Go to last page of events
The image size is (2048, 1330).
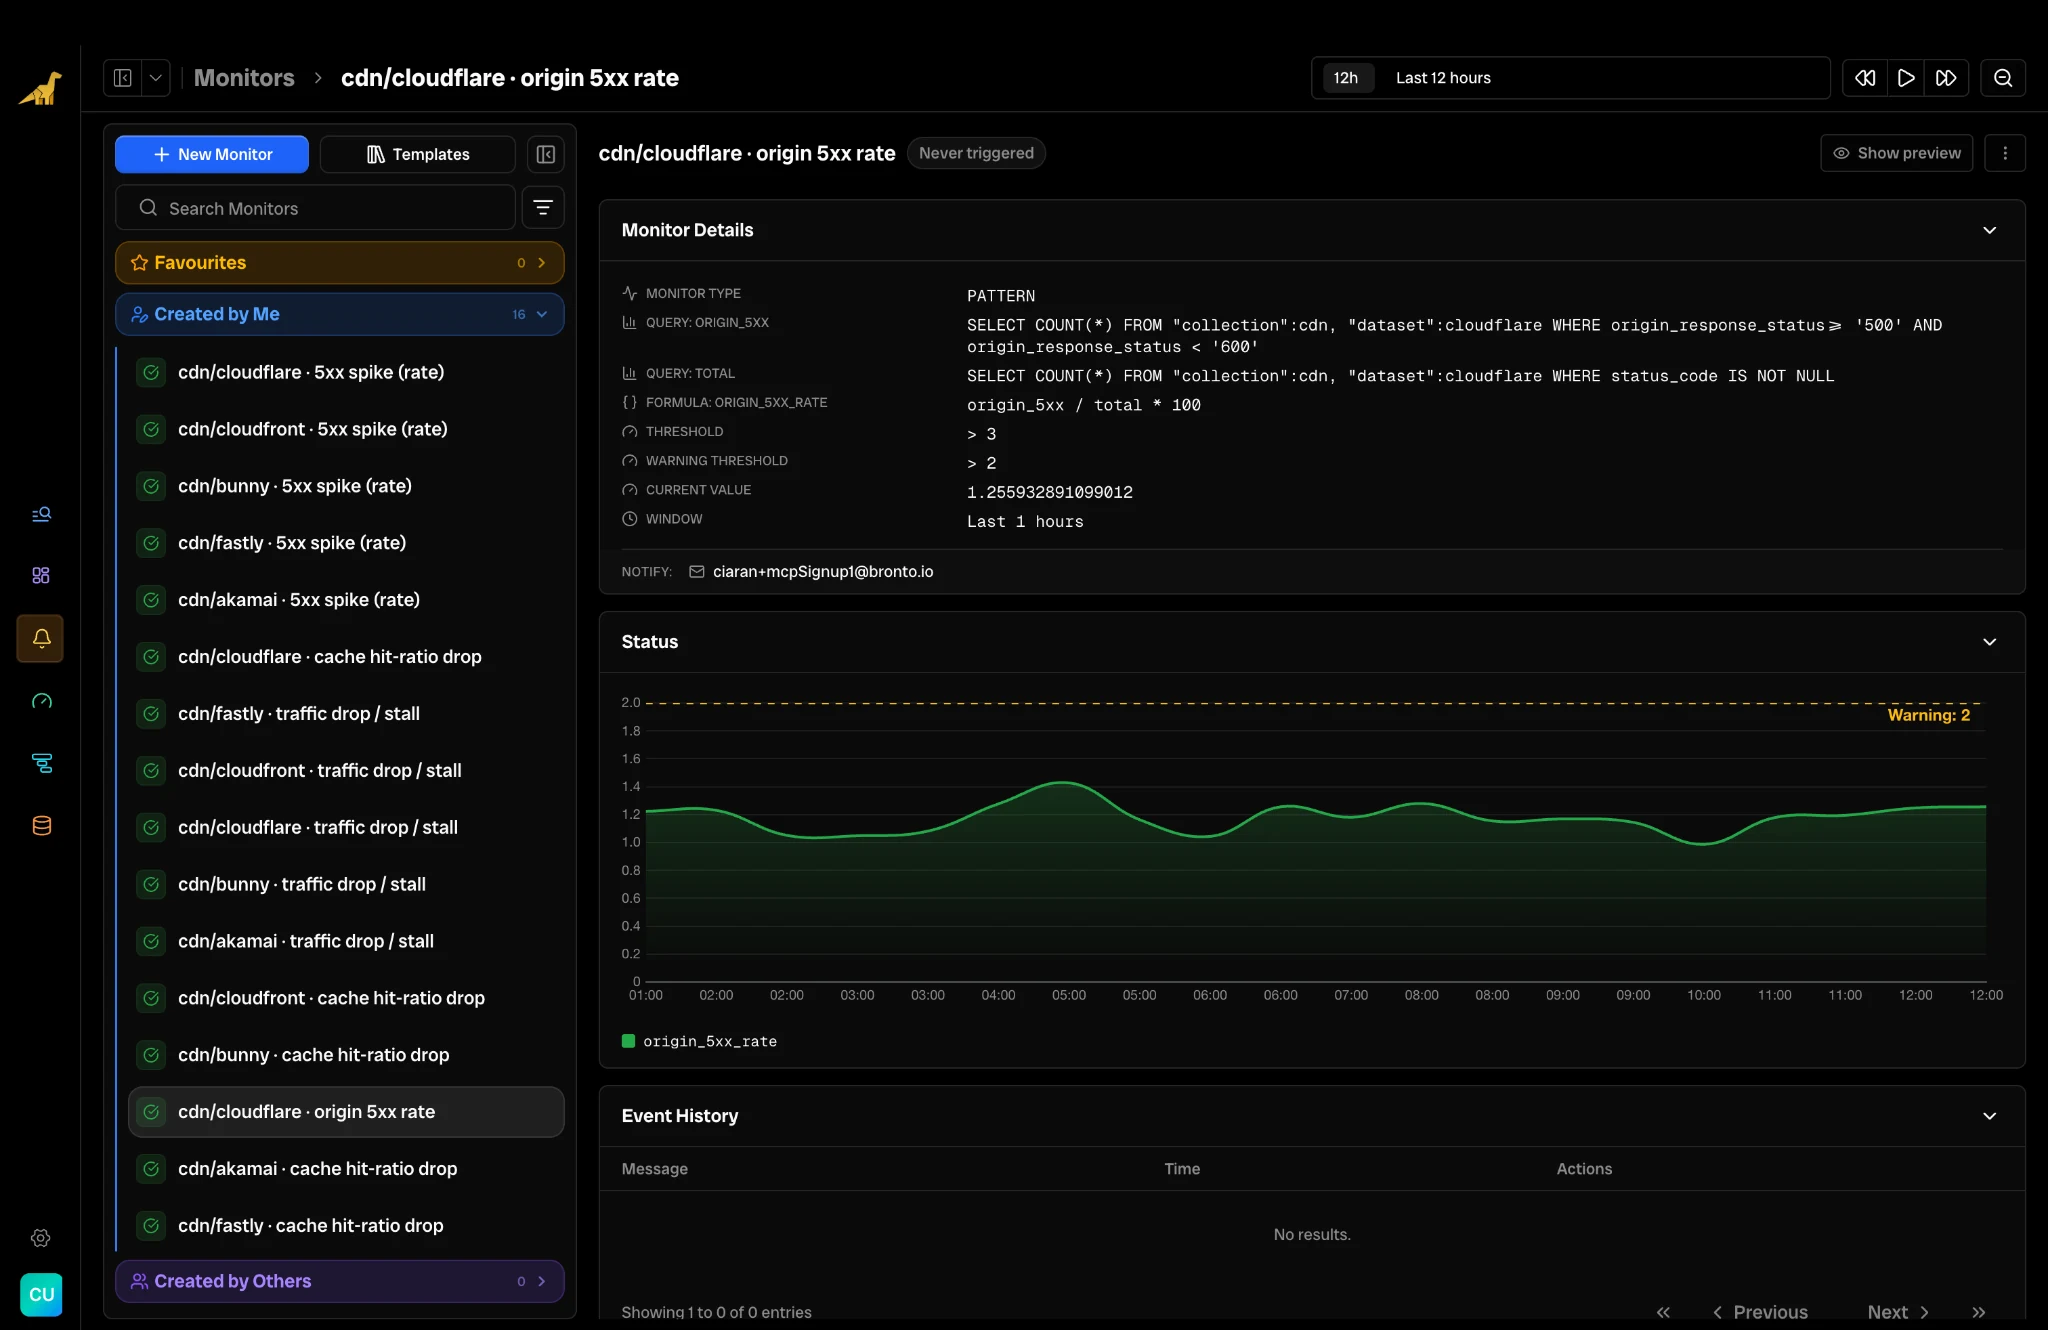pyautogui.click(x=1978, y=1312)
